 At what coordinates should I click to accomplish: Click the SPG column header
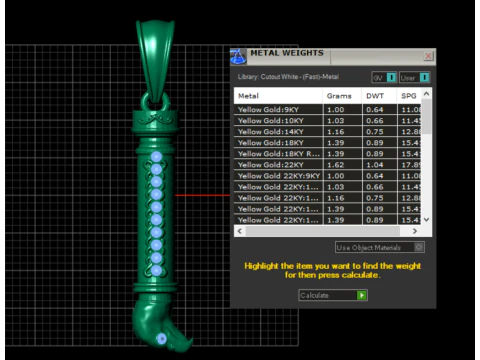coord(409,96)
